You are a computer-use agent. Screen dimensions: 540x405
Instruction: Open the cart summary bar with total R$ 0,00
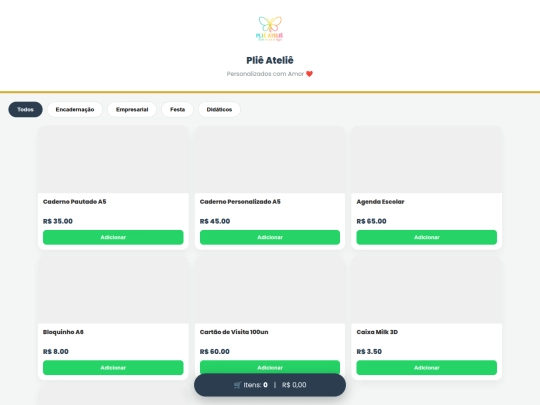[270, 385]
